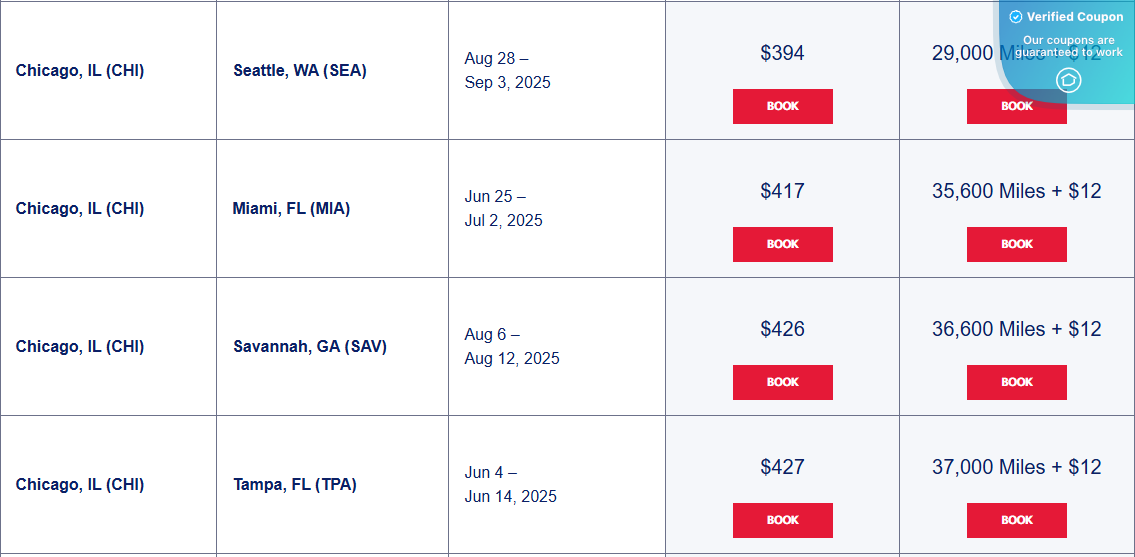Click the Jun 4 – Jun 14 dates
The height and width of the screenshot is (557, 1135).
pyautogui.click(x=510, y=484)
